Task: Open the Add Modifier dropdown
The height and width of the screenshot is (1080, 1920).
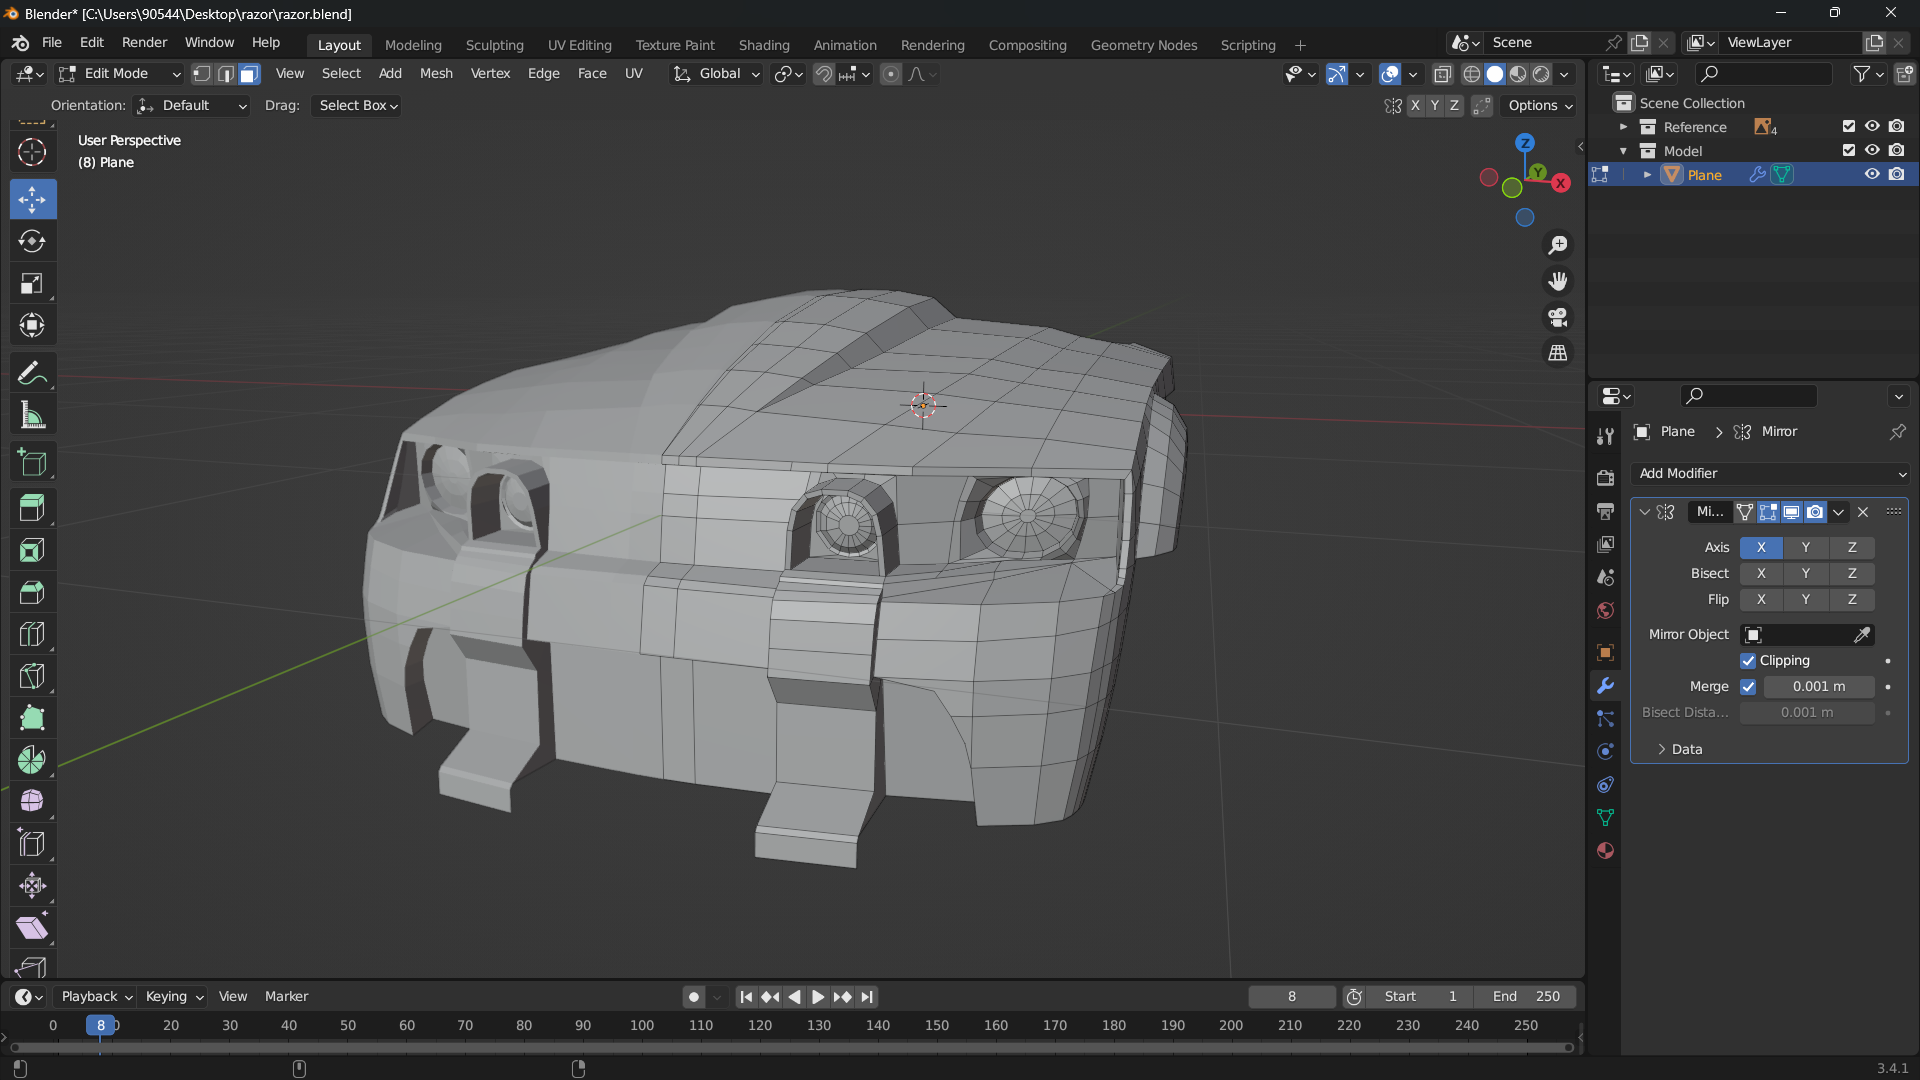Action: 1770,473
